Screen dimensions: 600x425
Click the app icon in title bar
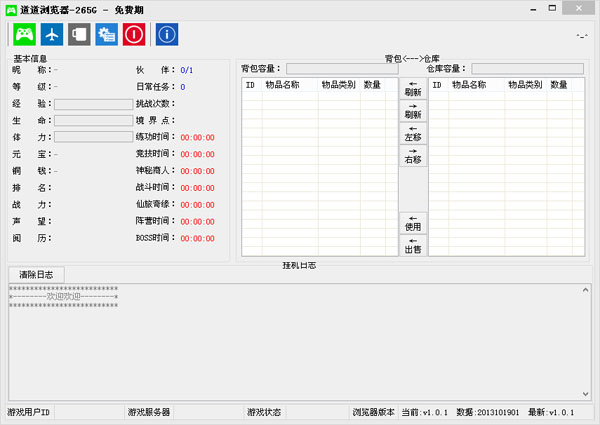(x=10, y=8)
